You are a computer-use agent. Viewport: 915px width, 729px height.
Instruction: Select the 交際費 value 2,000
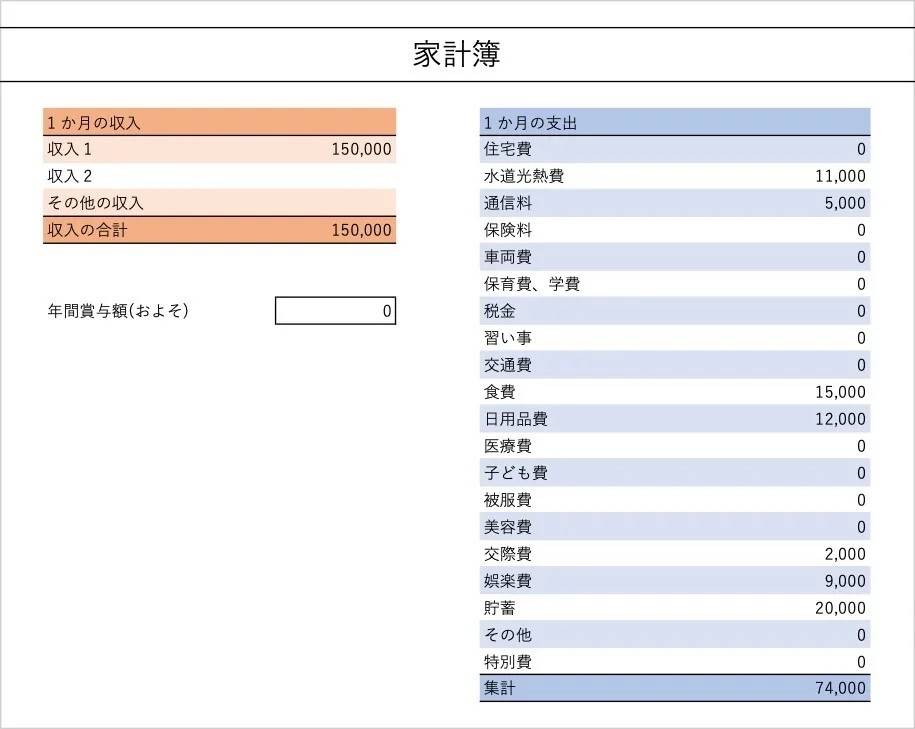click(845, 554)
